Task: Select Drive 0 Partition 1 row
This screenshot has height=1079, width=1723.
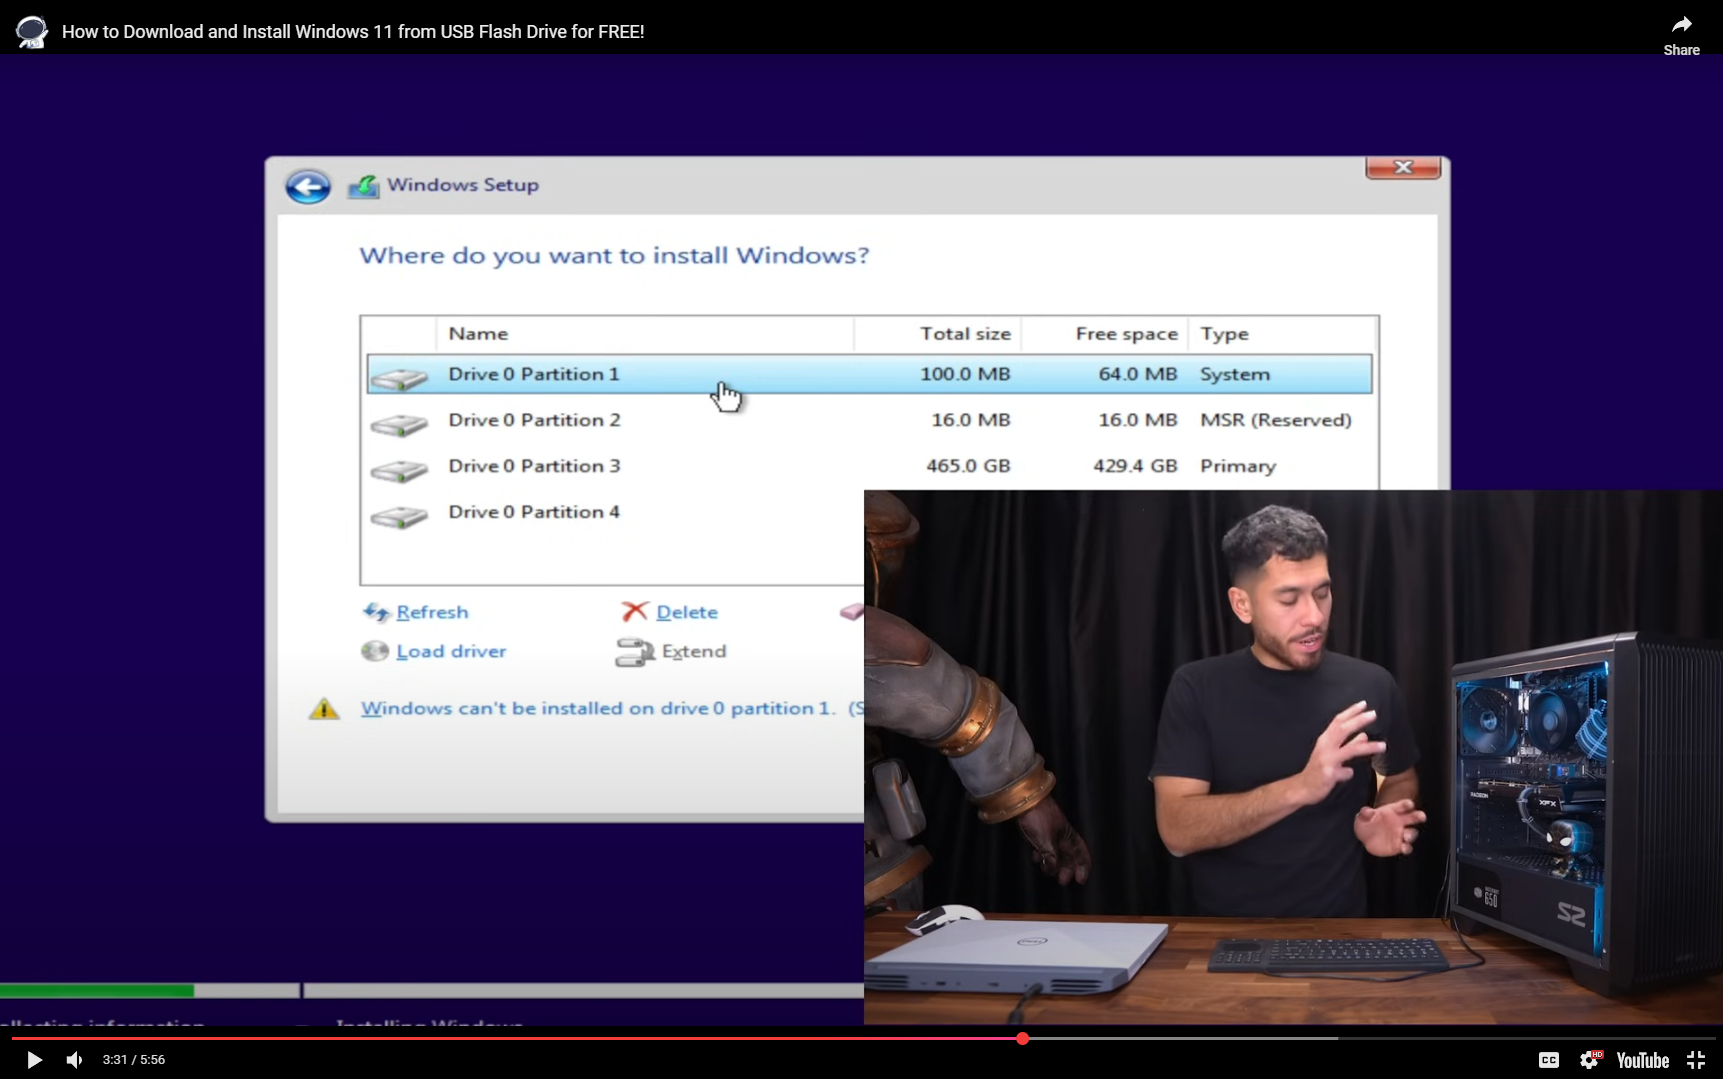Action: click(869, 374)
